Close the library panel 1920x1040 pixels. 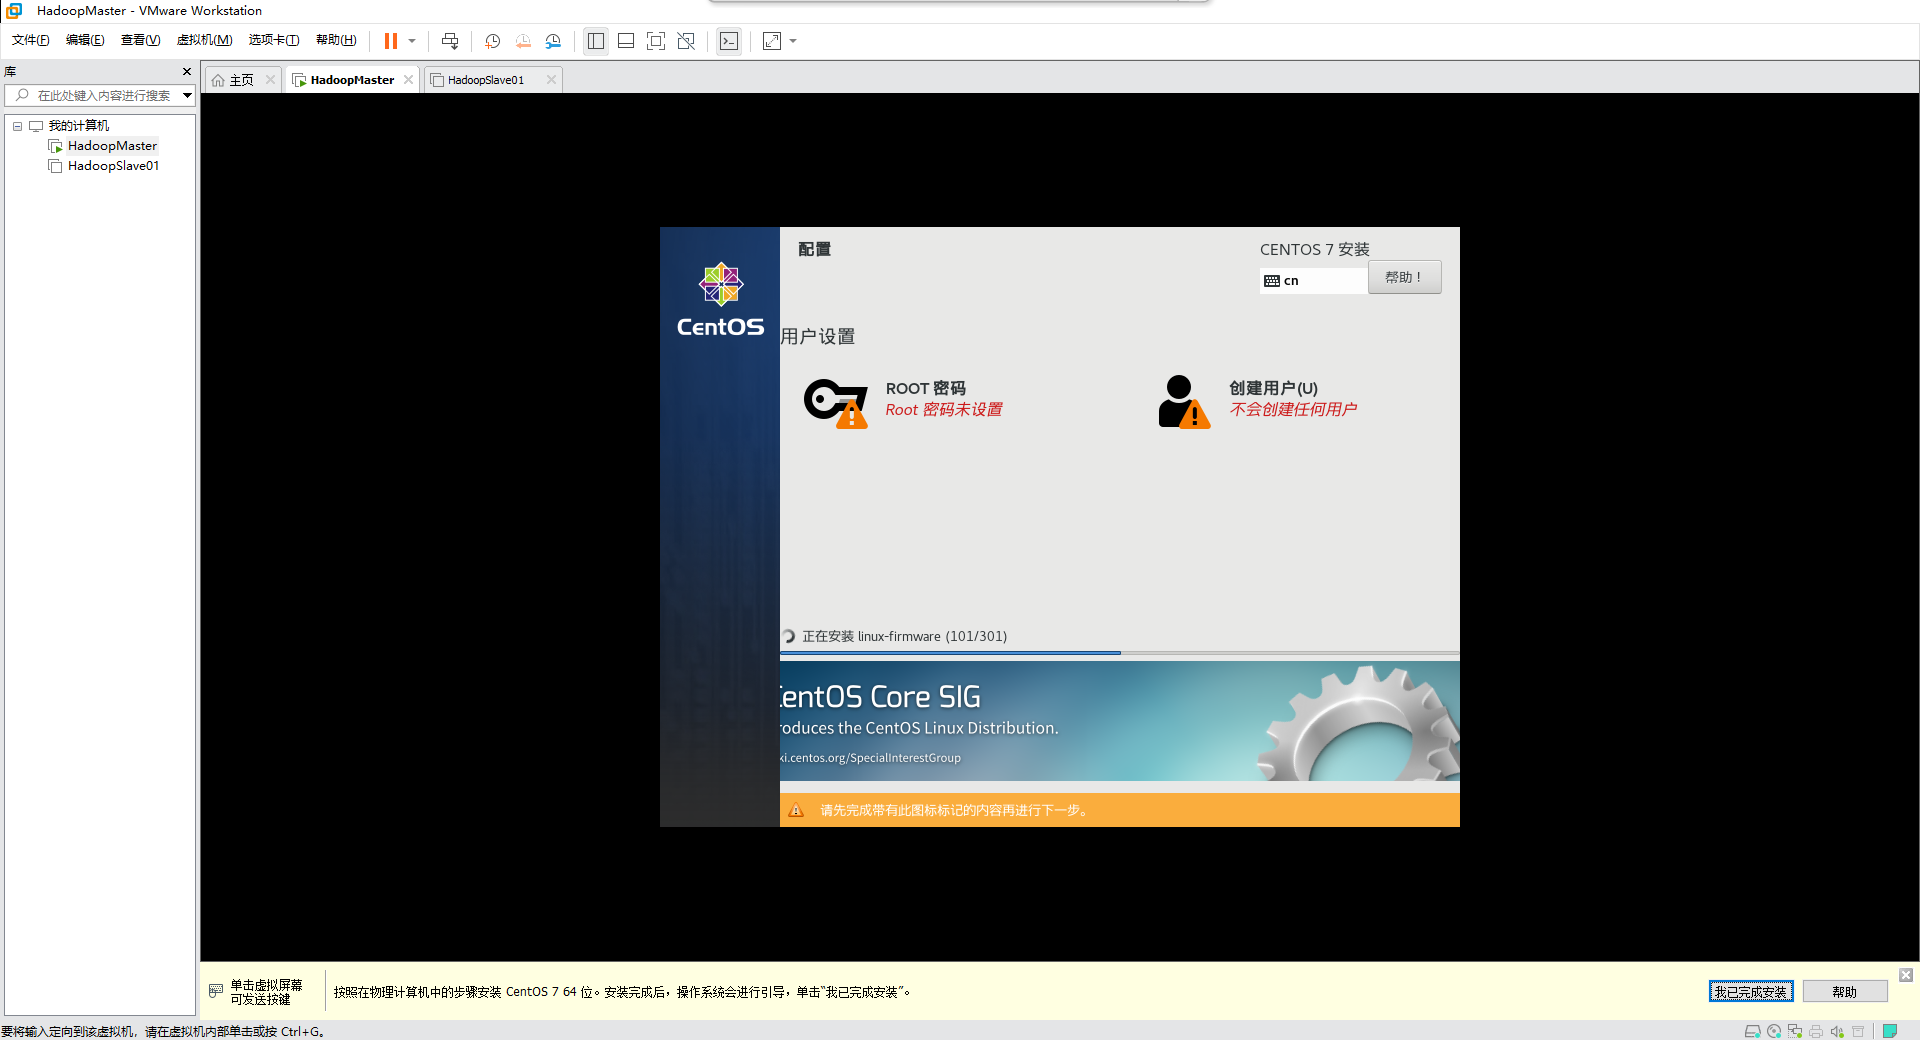tap(187, 72)
